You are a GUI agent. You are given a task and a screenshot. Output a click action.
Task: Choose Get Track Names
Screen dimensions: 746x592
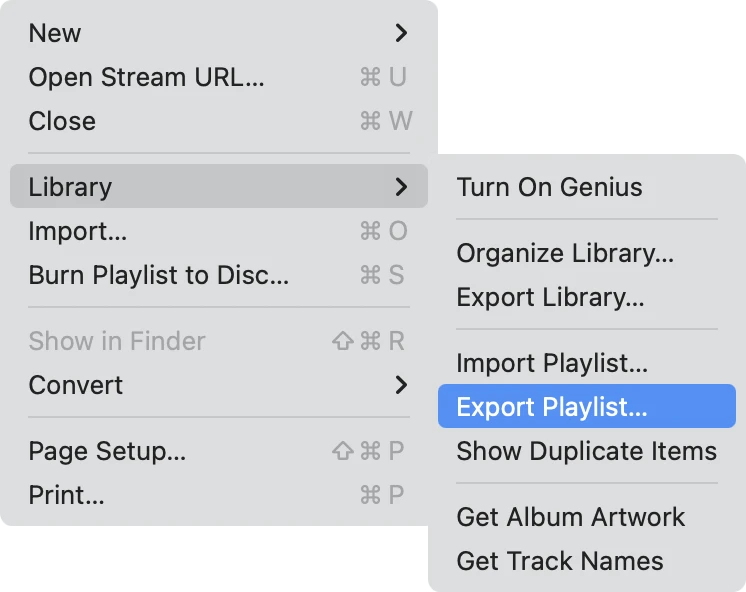(559, 561)
